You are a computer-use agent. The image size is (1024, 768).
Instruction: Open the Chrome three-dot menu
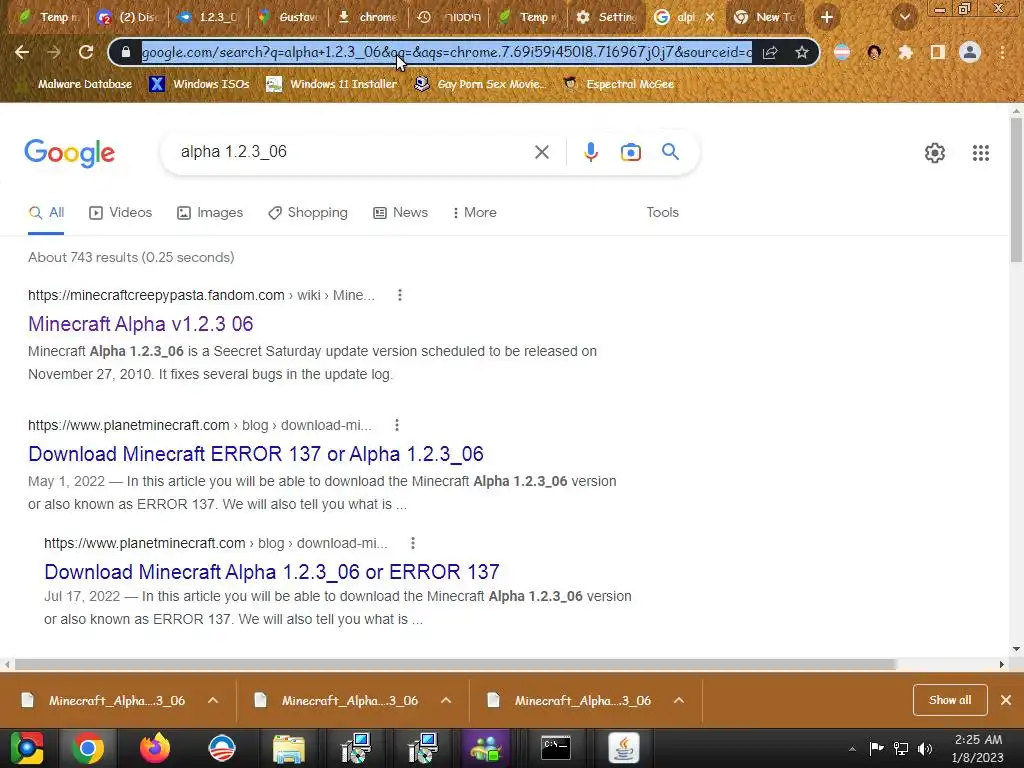(x=1002, y=52)
